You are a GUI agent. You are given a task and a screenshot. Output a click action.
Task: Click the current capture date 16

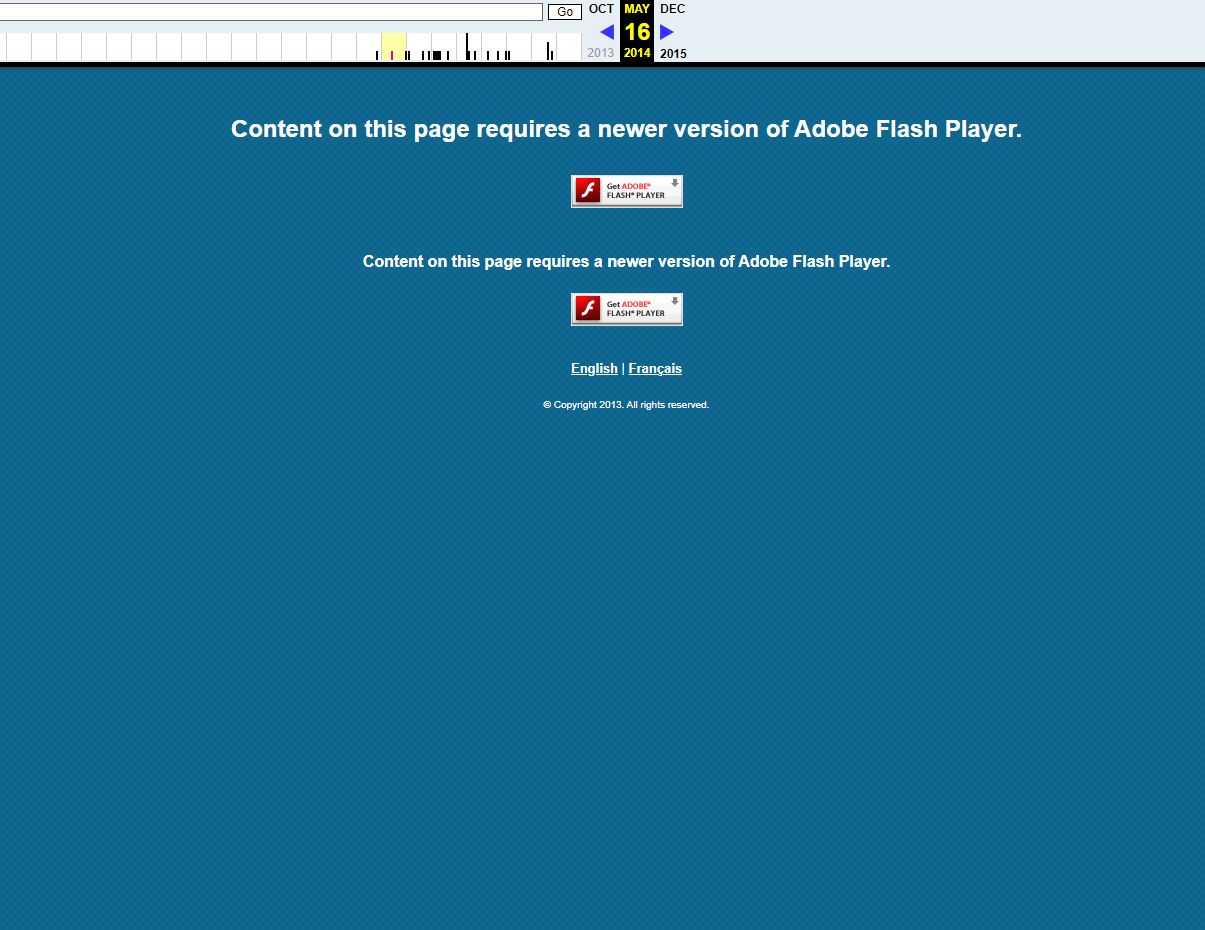point(637,32)
